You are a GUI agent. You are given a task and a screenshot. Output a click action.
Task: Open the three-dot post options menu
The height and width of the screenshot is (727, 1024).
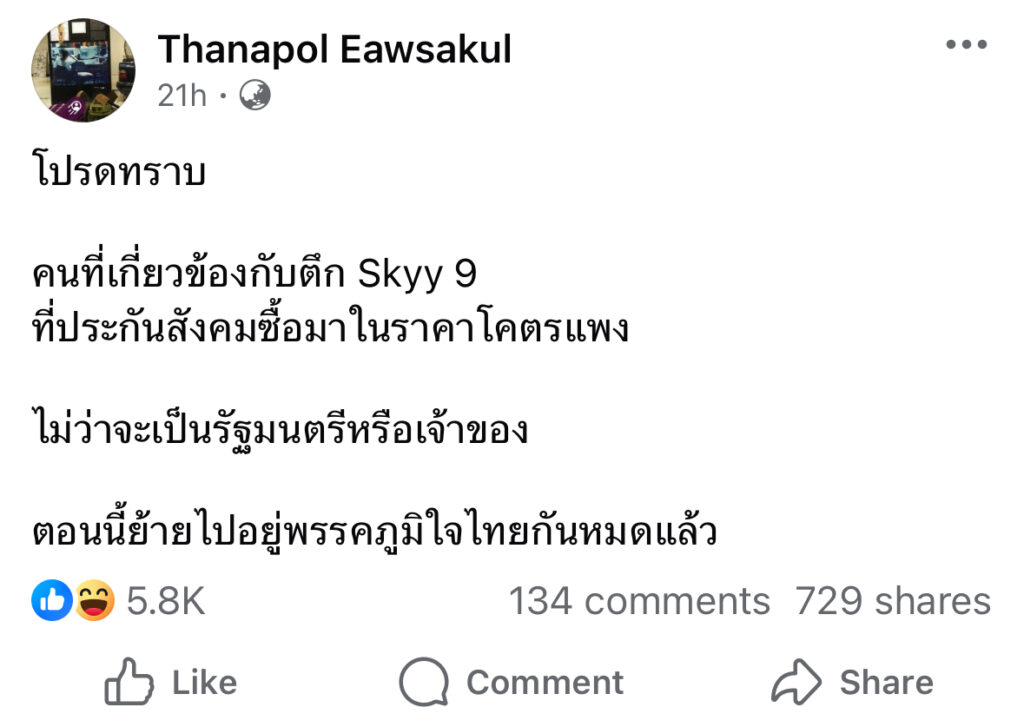[966, 46]
